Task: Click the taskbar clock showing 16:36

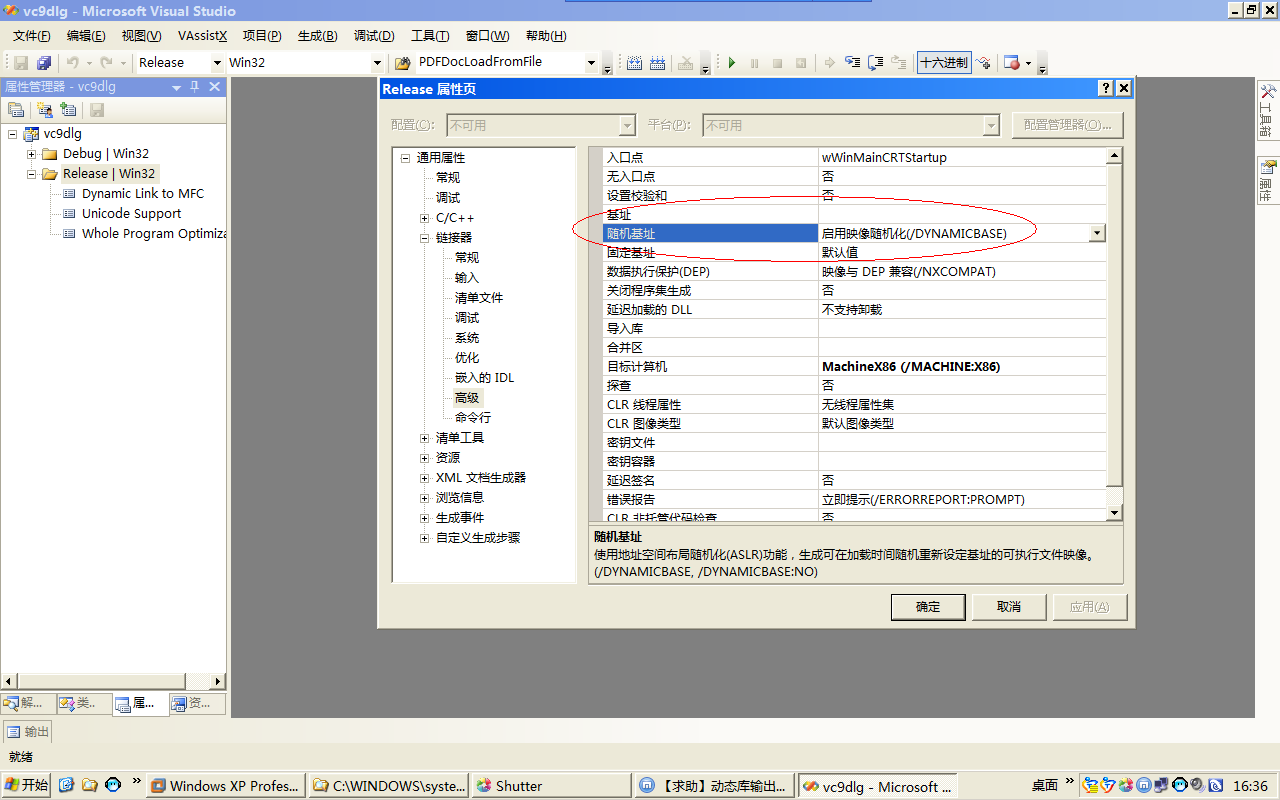Action: pos(1251,786)
